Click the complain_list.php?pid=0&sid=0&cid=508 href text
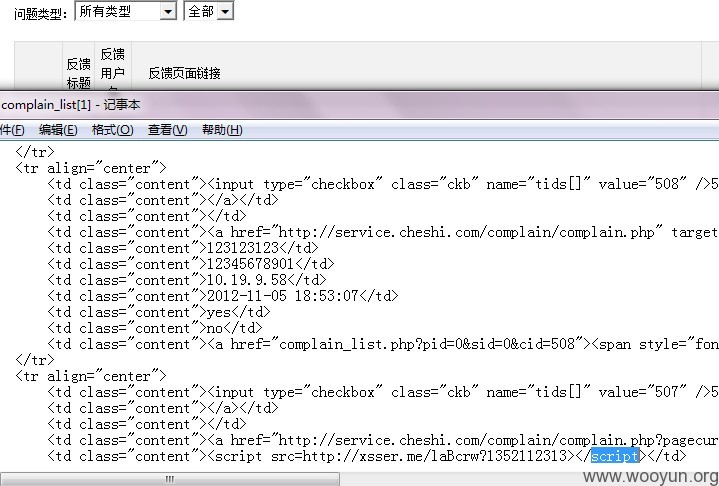Image resolution: width=719 pixels, height=486 pixels. click(x=427, y=344)
